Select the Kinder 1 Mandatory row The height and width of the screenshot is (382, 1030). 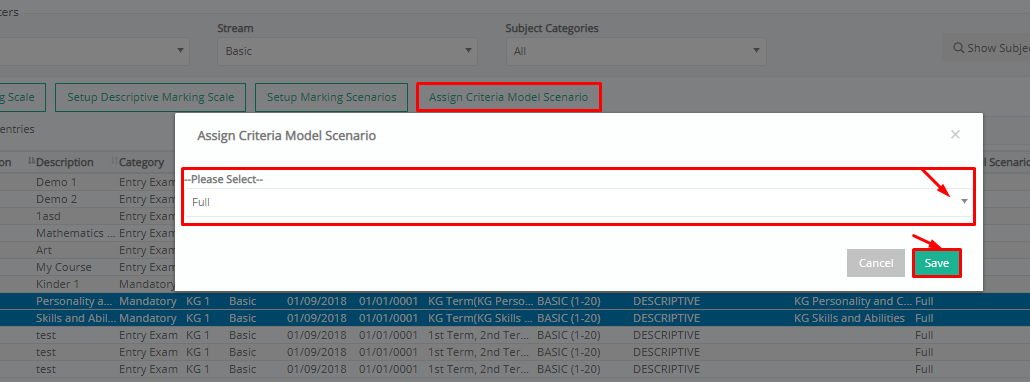(87, 284)
